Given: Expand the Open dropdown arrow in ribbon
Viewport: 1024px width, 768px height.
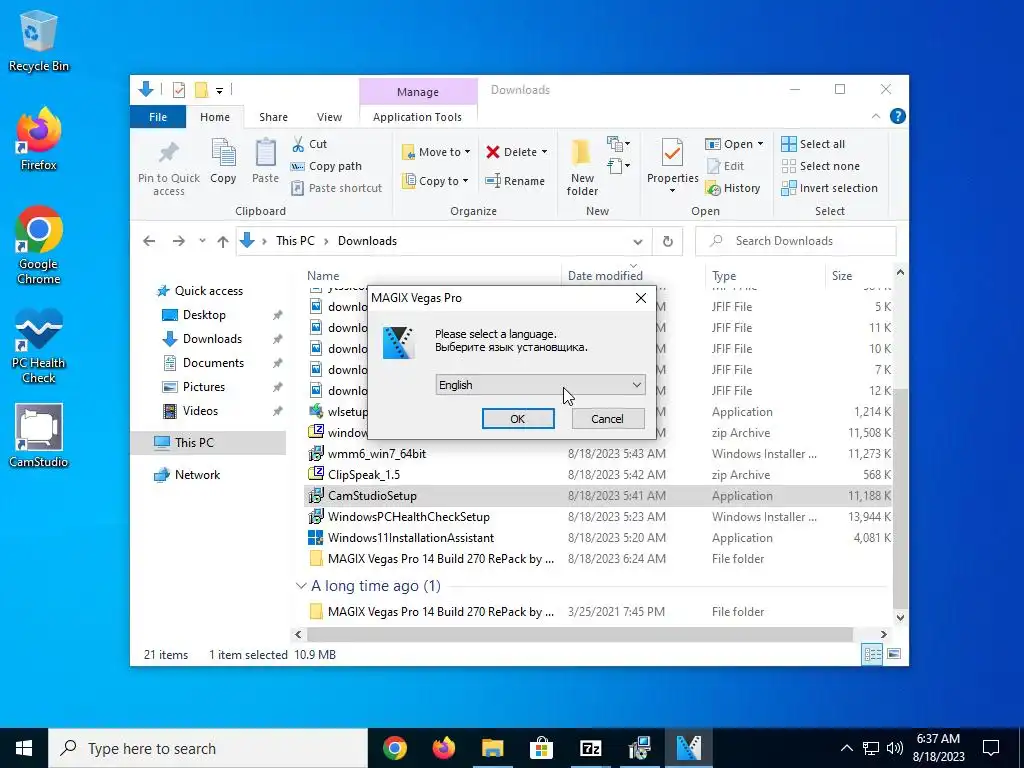Looking at the screenshot, I should click(x=760, y=144).
